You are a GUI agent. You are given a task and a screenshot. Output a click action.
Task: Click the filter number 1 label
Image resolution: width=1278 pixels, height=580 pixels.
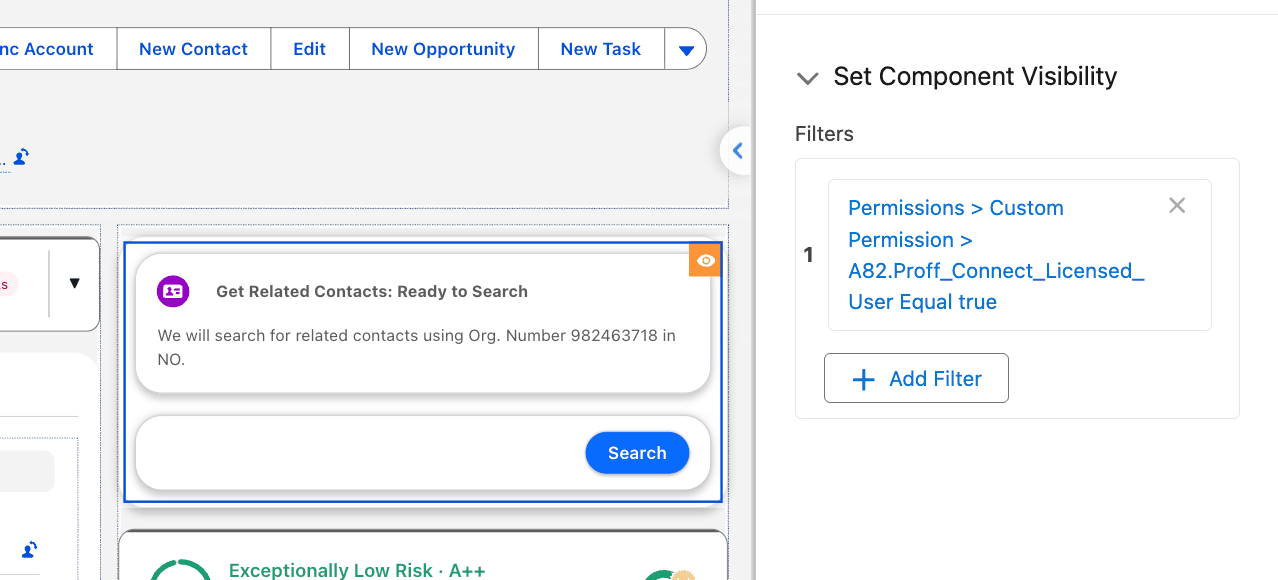tap(809, 255)
